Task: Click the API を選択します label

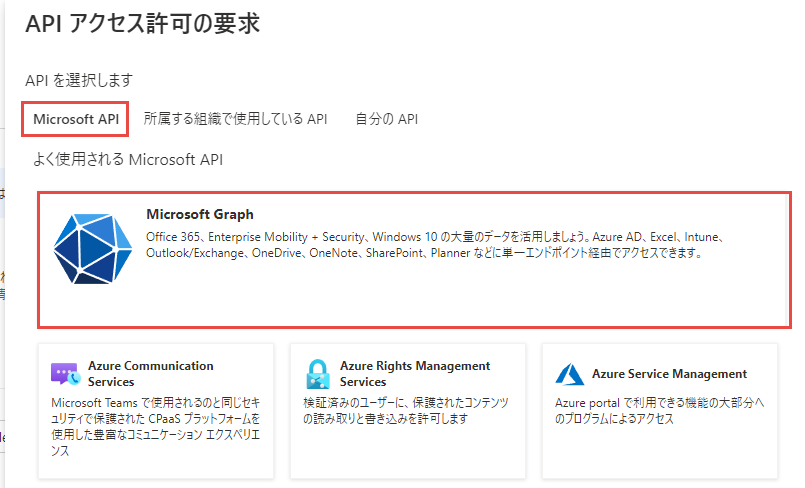Action: [x=79, y=80]
